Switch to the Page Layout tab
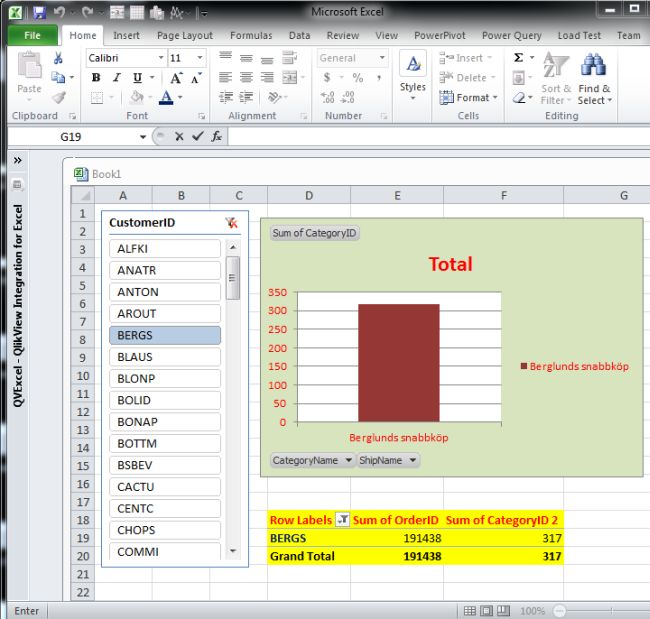 coord(185,36)
